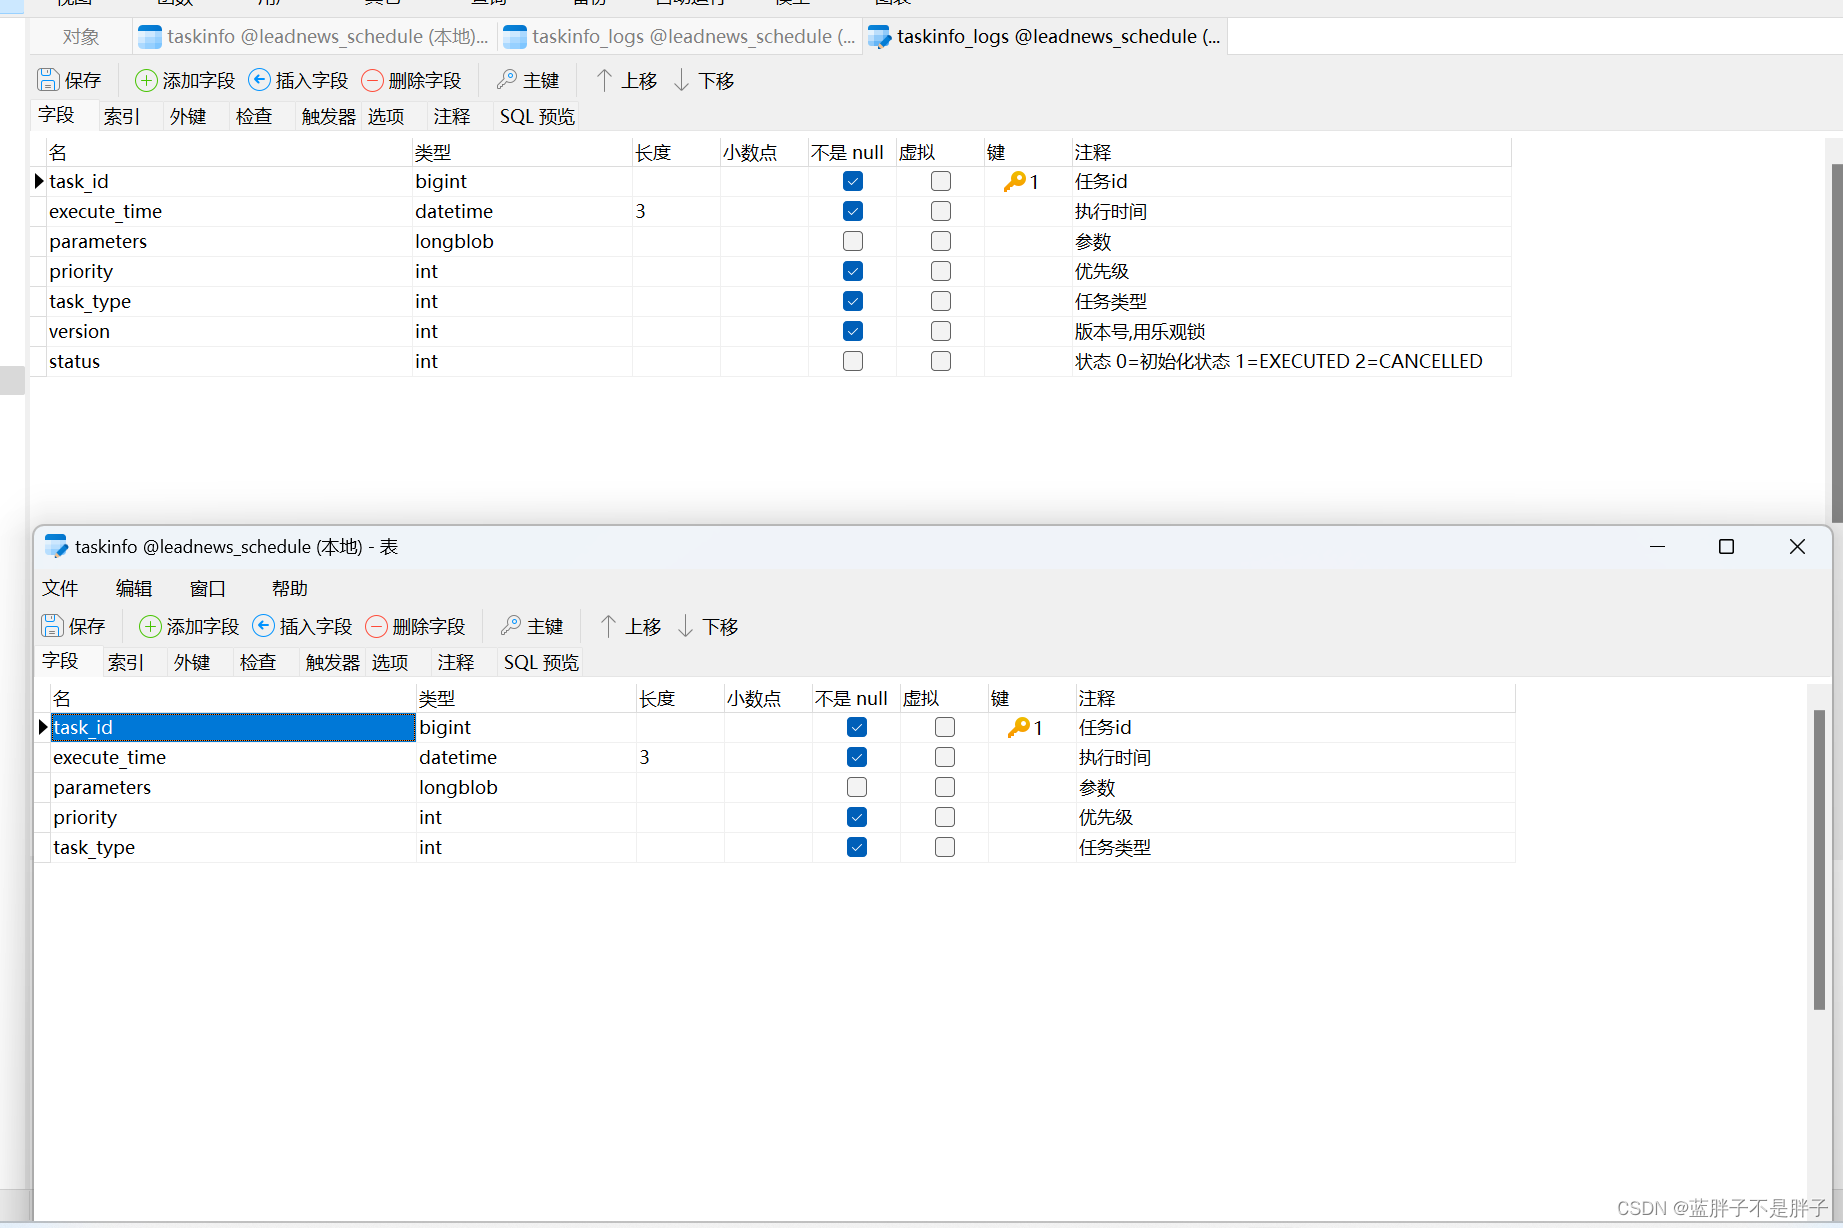Click Delete Field in lower taskinfo window
This screenshot has height=1228, width=1843.
coord(415,626)
